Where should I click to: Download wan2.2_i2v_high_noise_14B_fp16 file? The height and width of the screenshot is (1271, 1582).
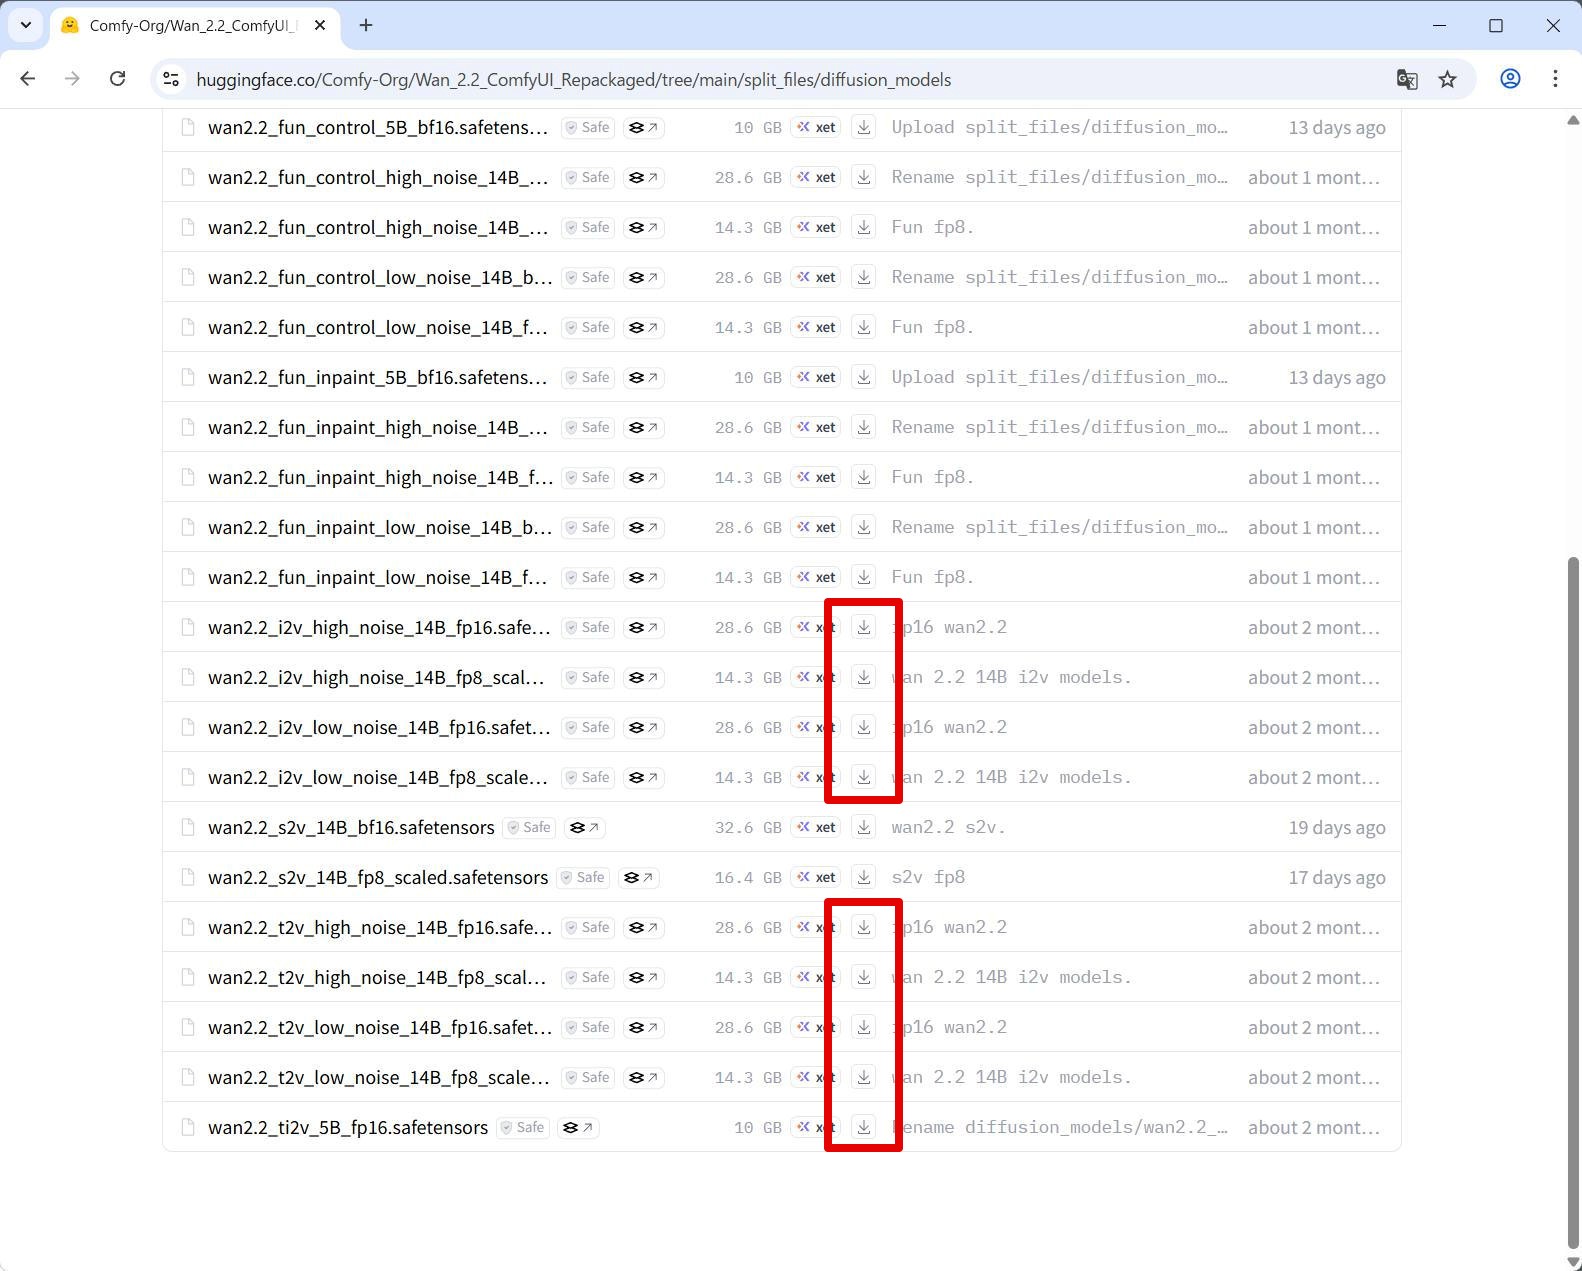click(x=864, y=627)
